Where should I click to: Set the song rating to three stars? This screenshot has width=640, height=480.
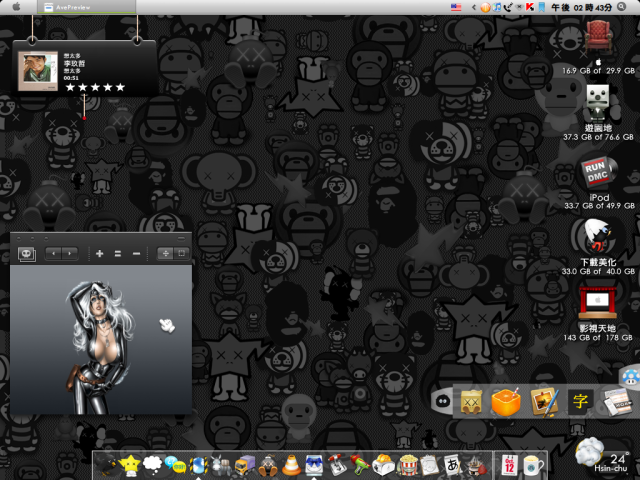coord(95,87)
